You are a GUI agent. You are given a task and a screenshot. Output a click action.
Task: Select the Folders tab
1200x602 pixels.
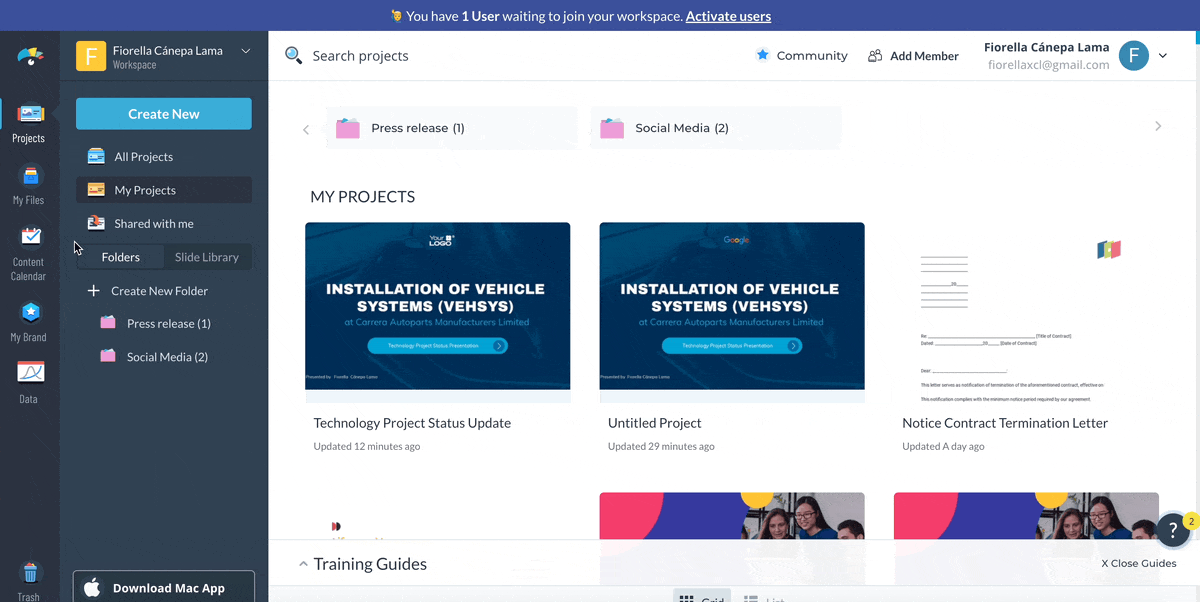120,257
